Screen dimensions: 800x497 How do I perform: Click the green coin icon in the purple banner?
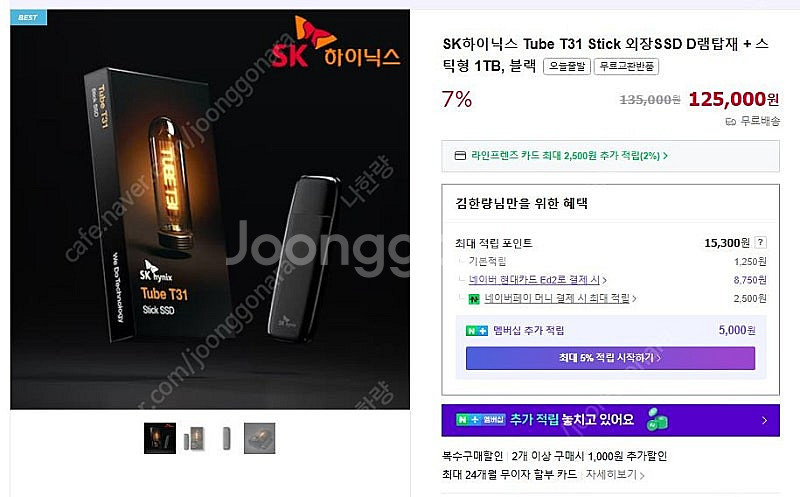pyautogui.click(x=657, y=419)
